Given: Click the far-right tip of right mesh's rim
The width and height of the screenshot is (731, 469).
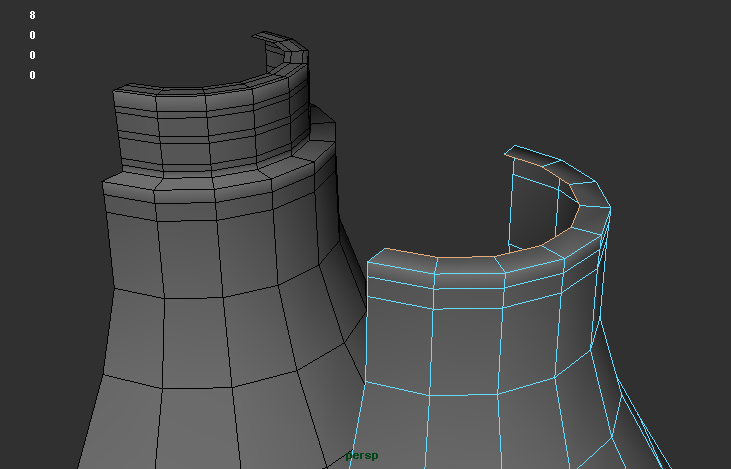Looking at the screenshot, I should tap(609, 209).
